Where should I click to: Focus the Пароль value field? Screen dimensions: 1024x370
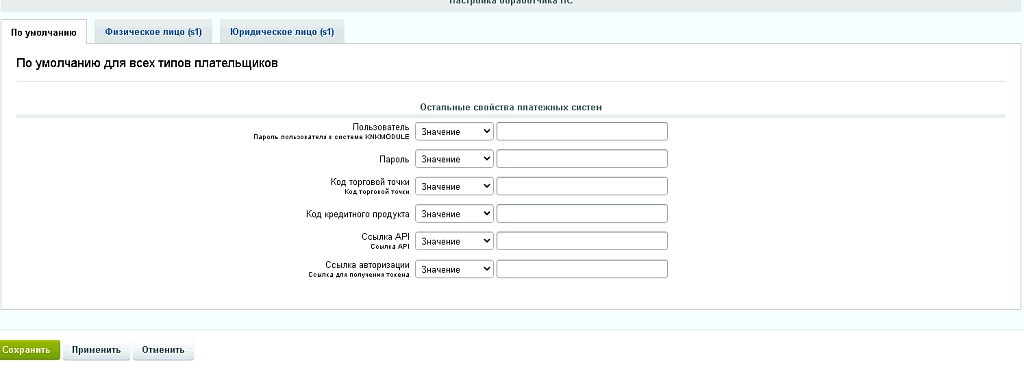point(582,159)
